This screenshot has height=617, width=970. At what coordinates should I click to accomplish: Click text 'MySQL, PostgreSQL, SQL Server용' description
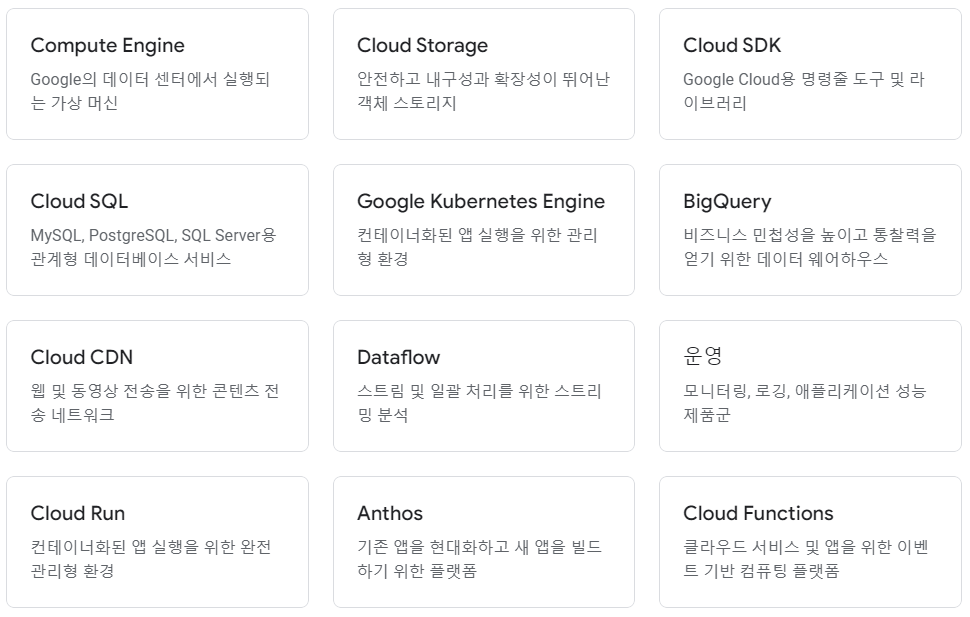tap(153, 235)
